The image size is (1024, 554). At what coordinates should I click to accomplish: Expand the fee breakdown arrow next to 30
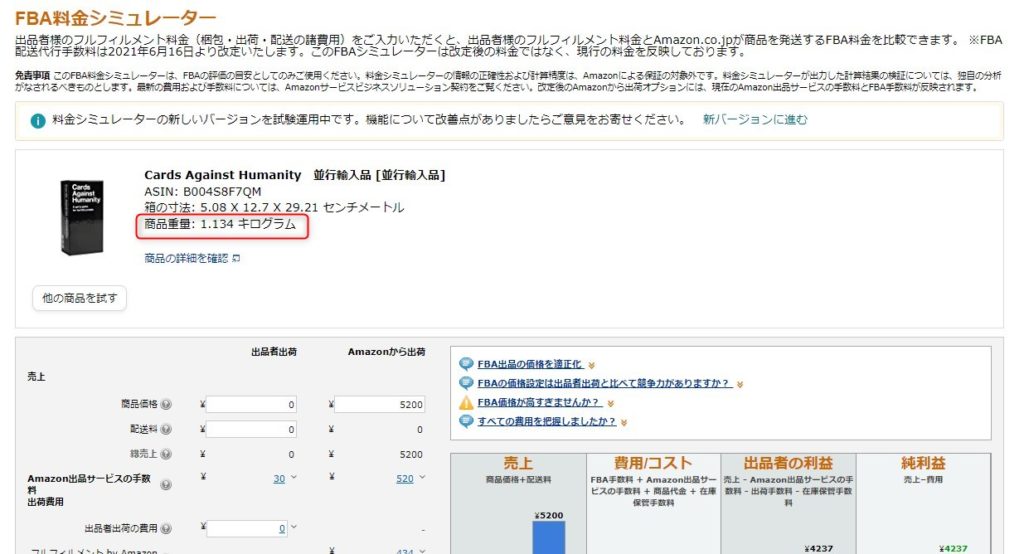pos(294,478)
